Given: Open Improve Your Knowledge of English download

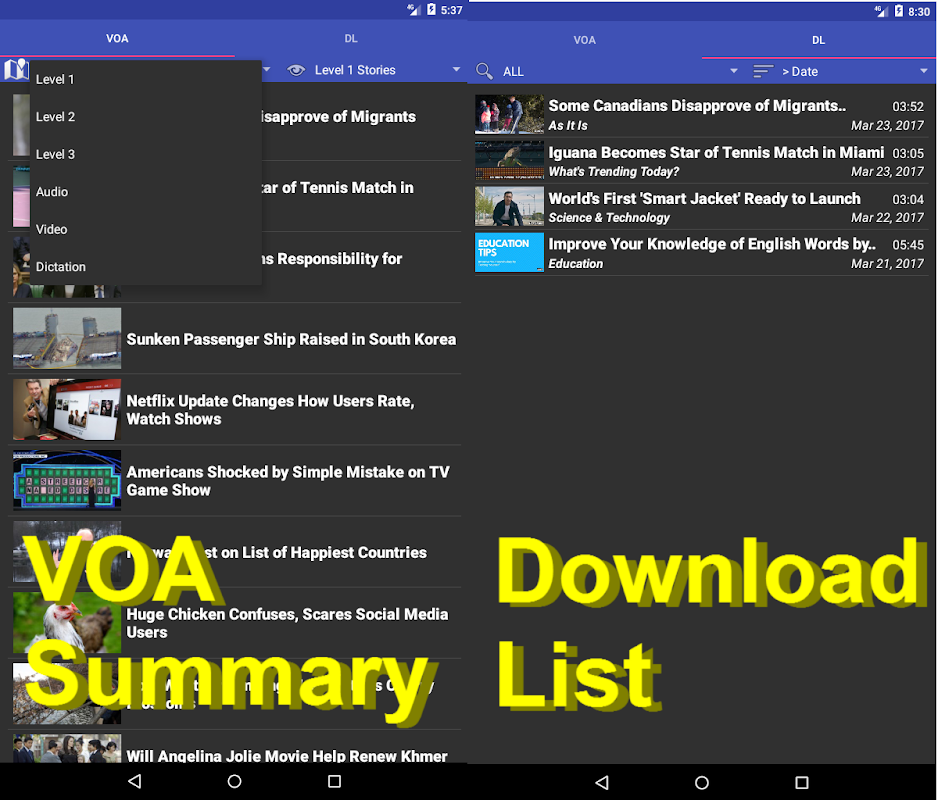Looking at the screenshot, I should (x=702, y=253).
